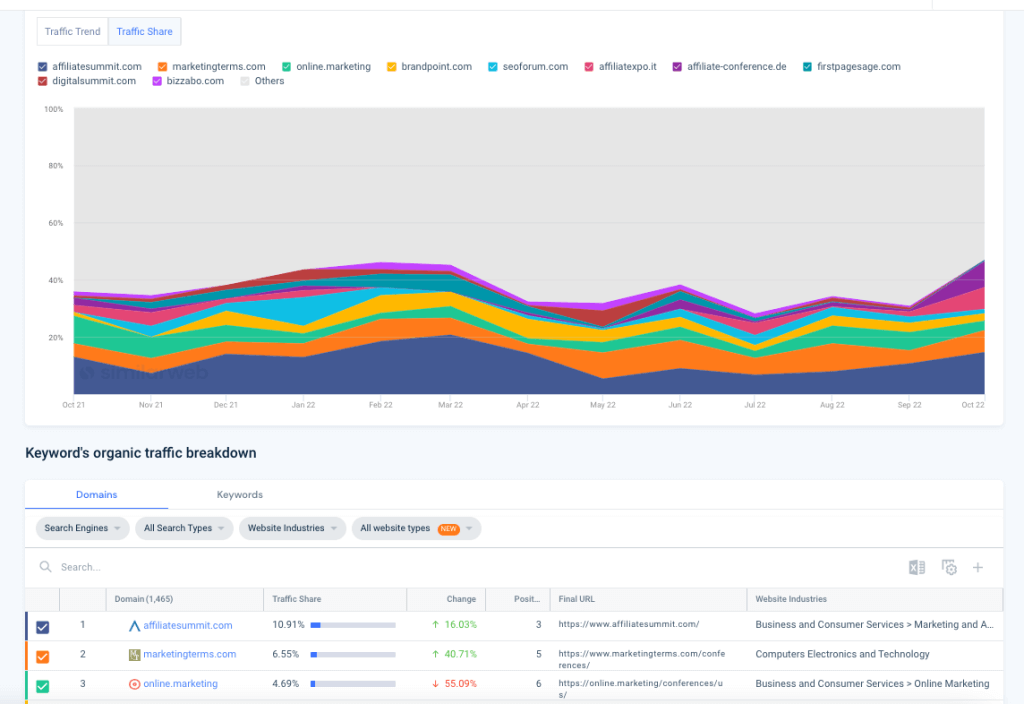The width and height of the screenshot is (1024, 704).
Task: Toggle the Others legend checkbox
Action: coord(245,81)
